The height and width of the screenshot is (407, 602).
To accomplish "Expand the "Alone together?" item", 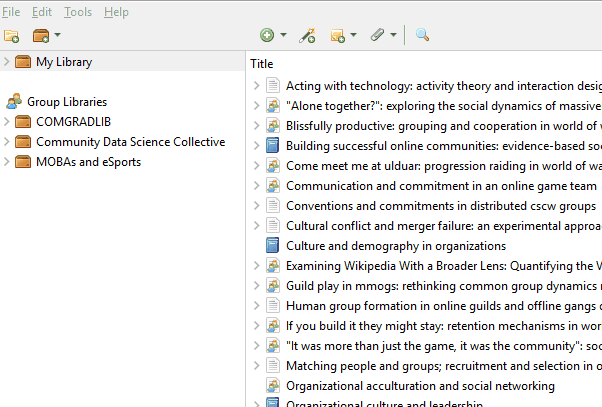I will 257,106.
